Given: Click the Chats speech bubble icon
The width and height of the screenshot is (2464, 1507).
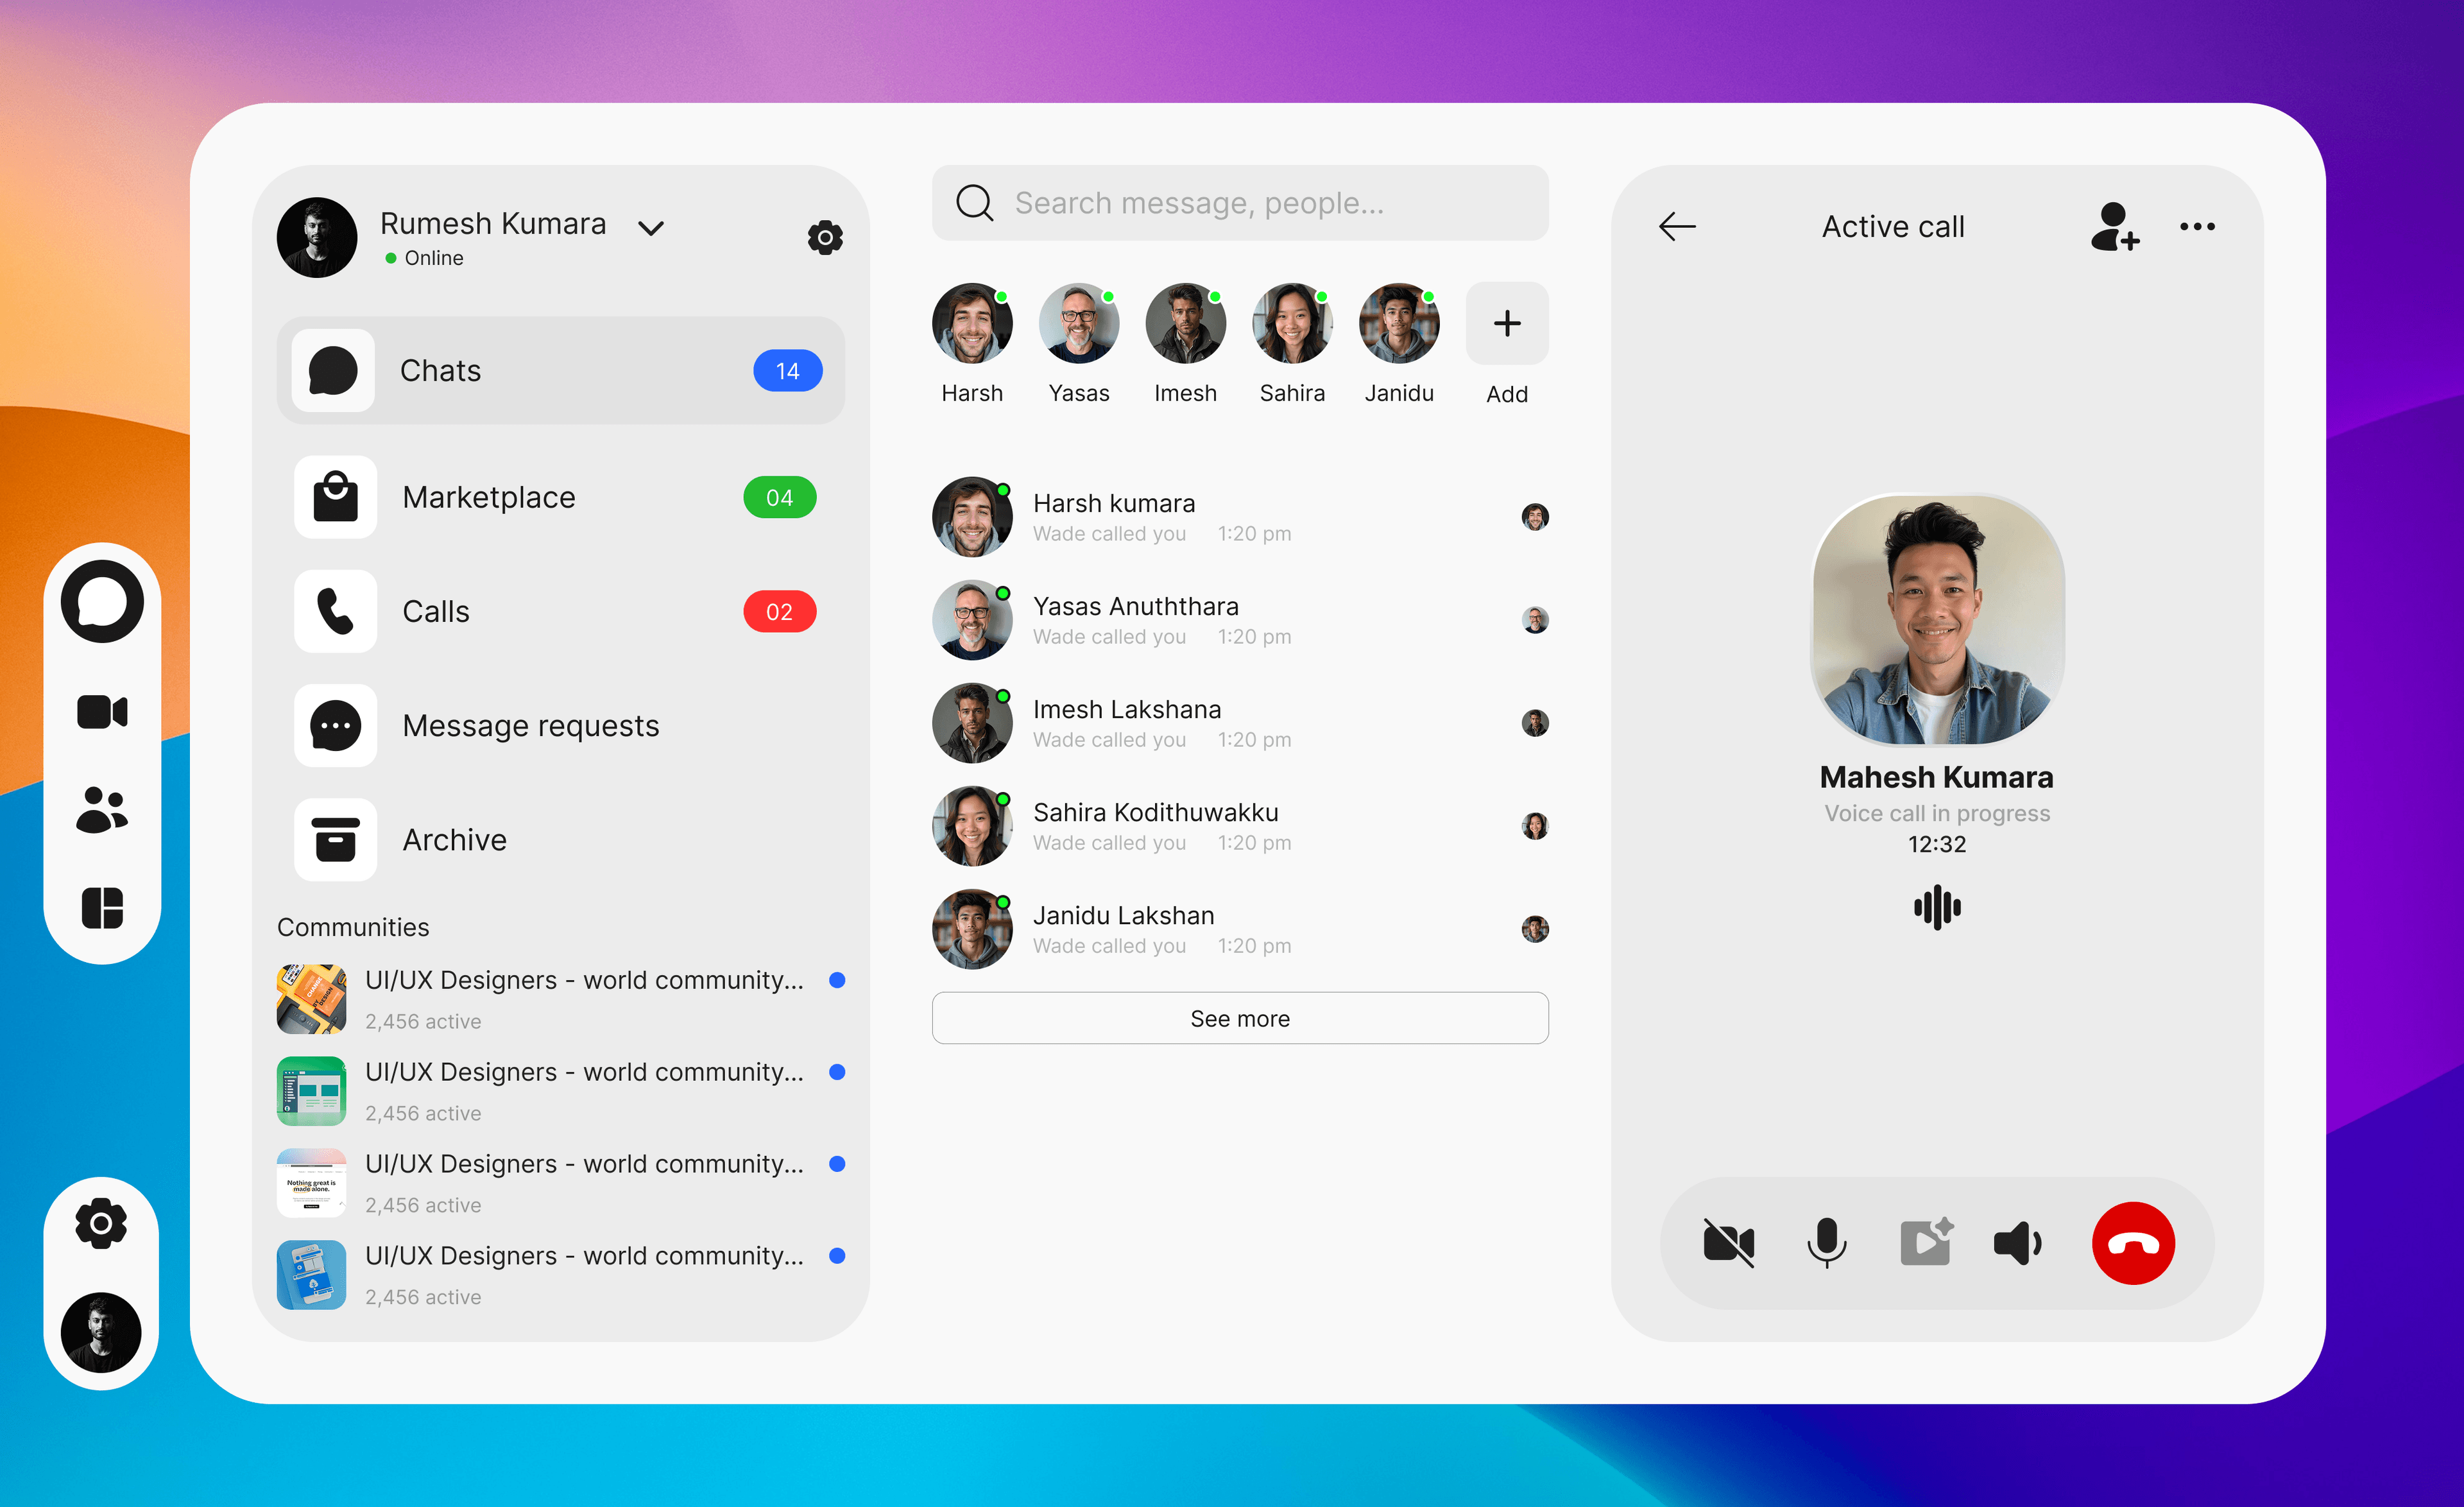Looking at the screenshot, I should [x=333, y=371].
